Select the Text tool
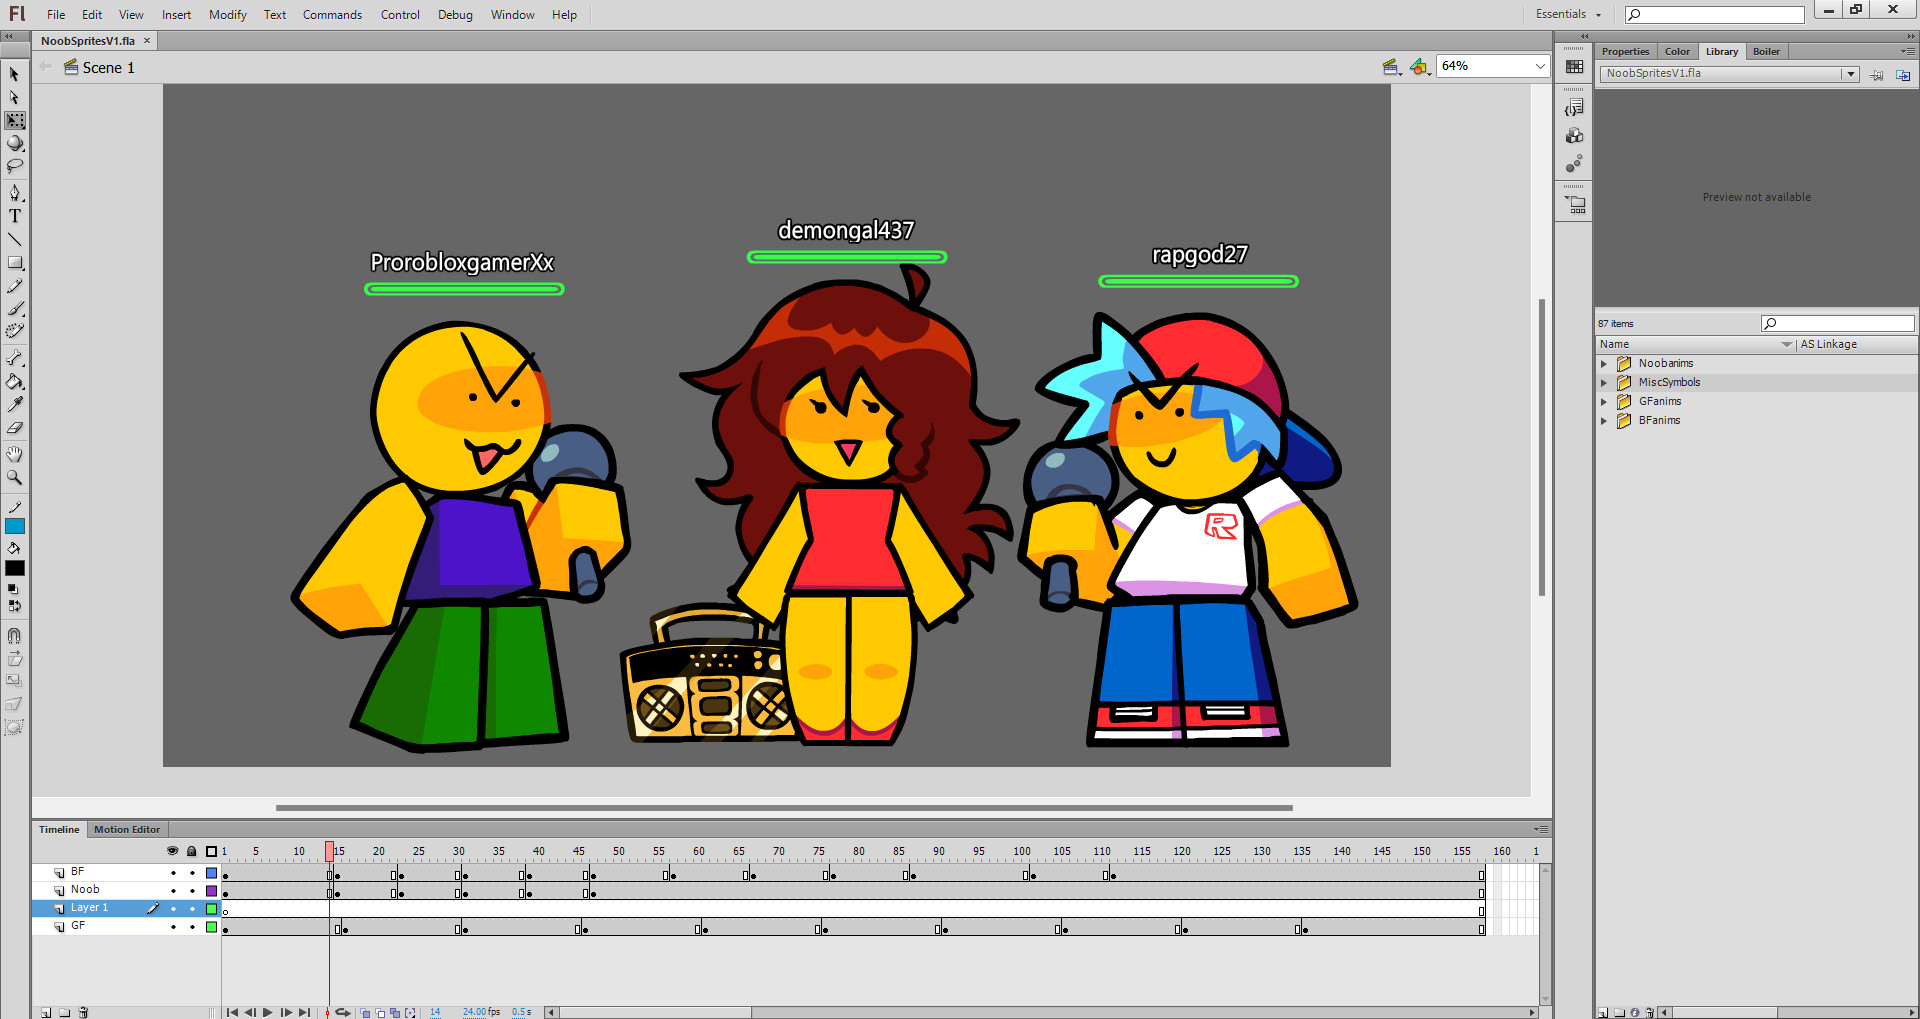The width and height of the screenshot is (1920, 1019). [x=15, y=215]
